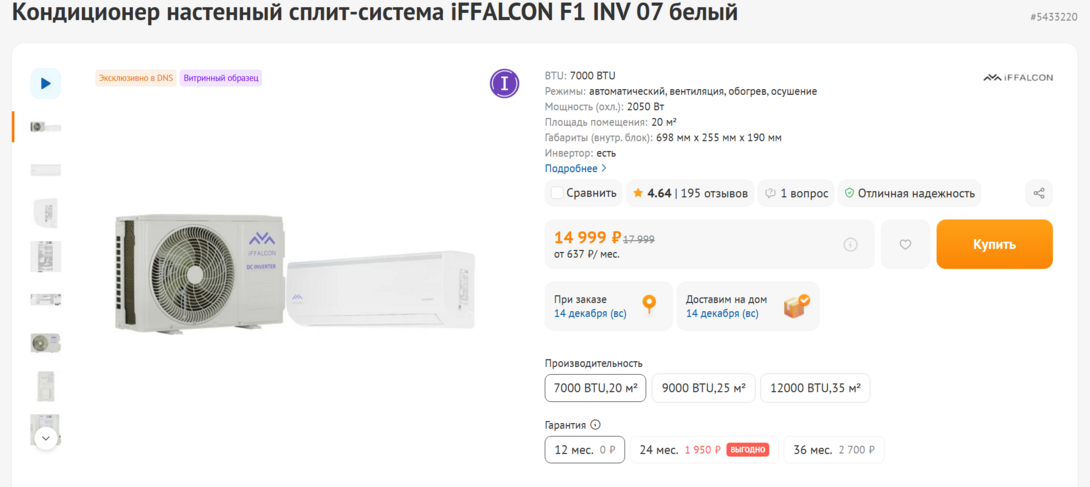This screenshot has height=487, width=1090.
Task: Check the Сравнить compare checkbox
Action: [557, 193]
